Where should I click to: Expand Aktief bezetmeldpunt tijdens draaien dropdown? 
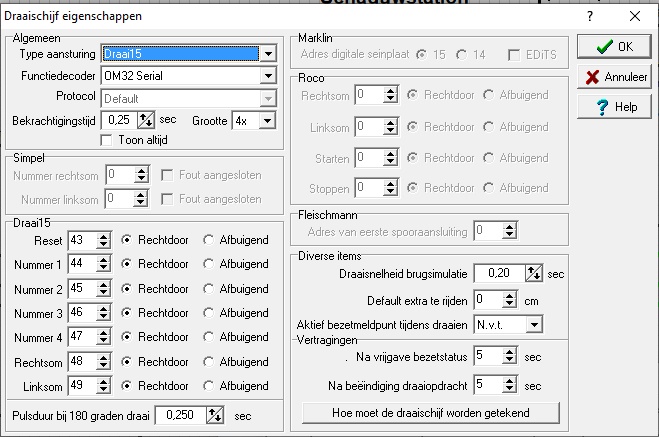point(534,324)
